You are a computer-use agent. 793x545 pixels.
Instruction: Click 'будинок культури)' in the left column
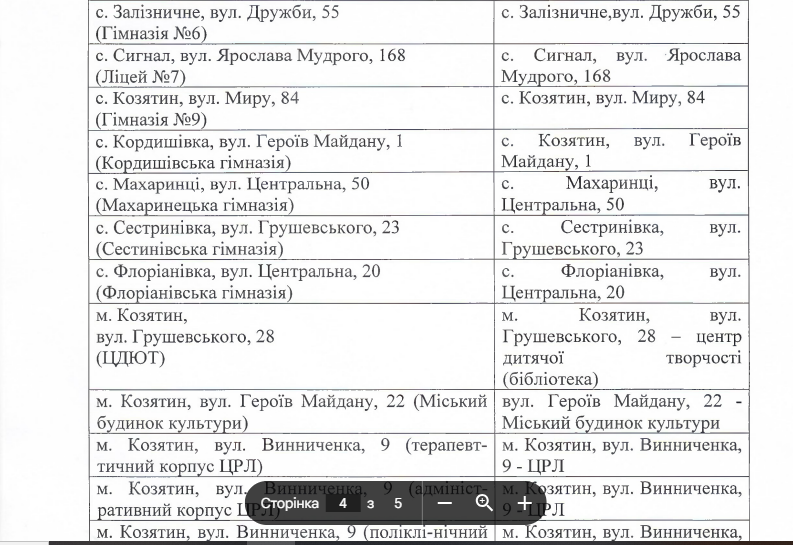[x=171, y=423]
